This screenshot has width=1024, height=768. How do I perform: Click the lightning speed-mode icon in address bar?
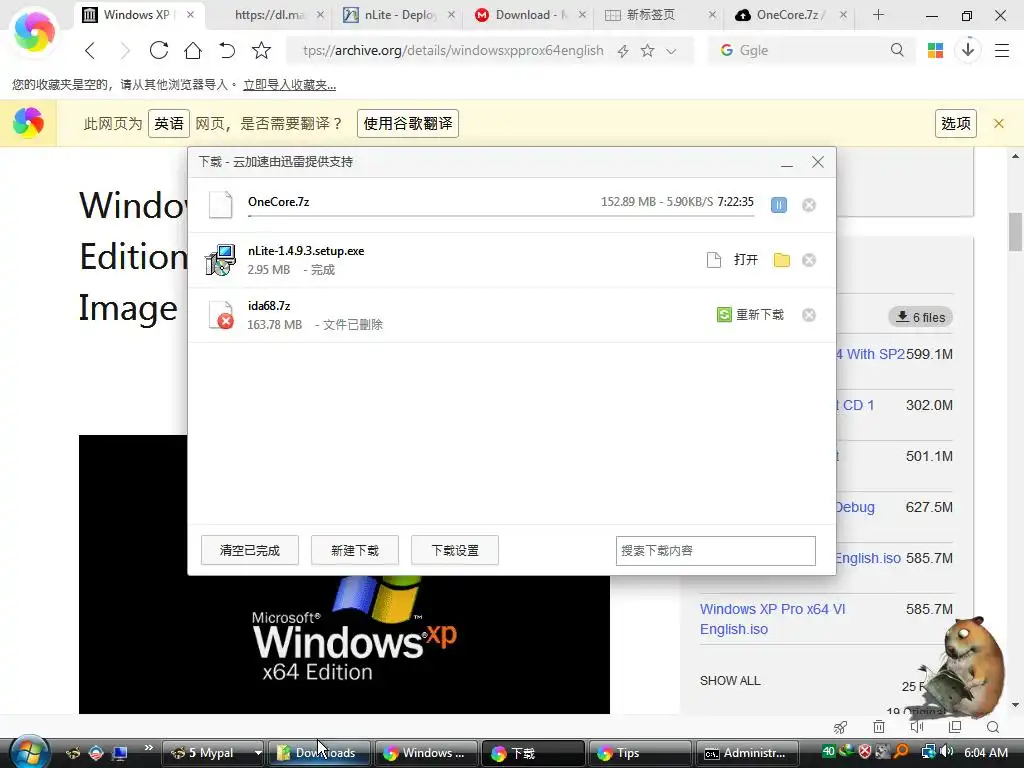click(623, 51)
